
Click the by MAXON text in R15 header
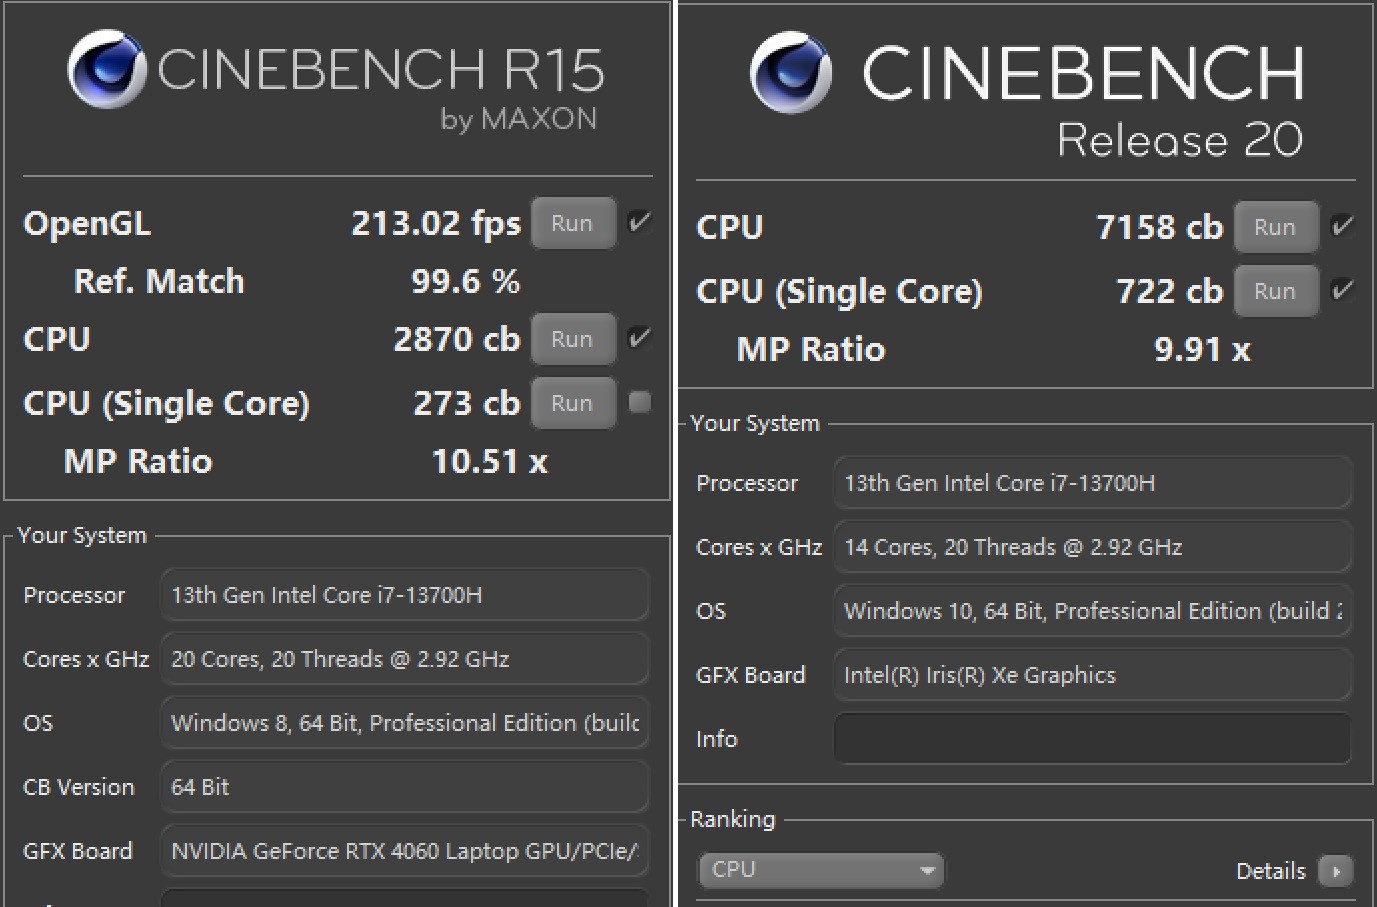click(x=519, y=119)
